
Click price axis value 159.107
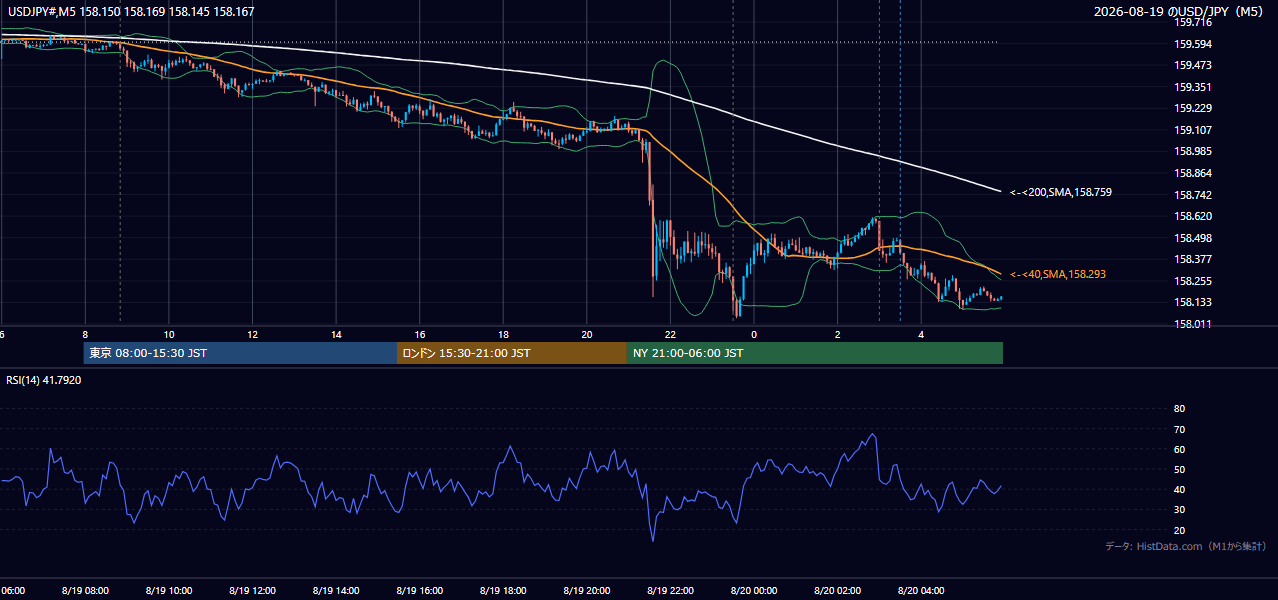pyautogui.click(x=1193, y=130)
